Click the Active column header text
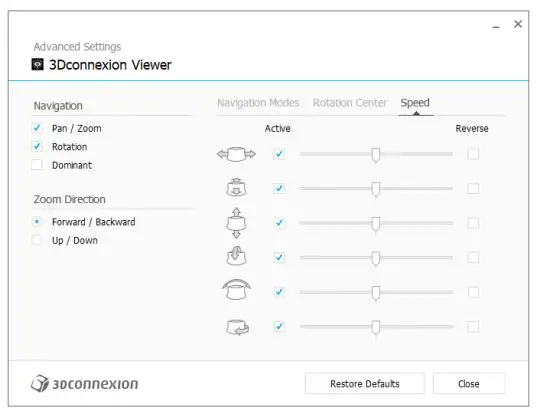540x417 pixels. coord(278,128)
